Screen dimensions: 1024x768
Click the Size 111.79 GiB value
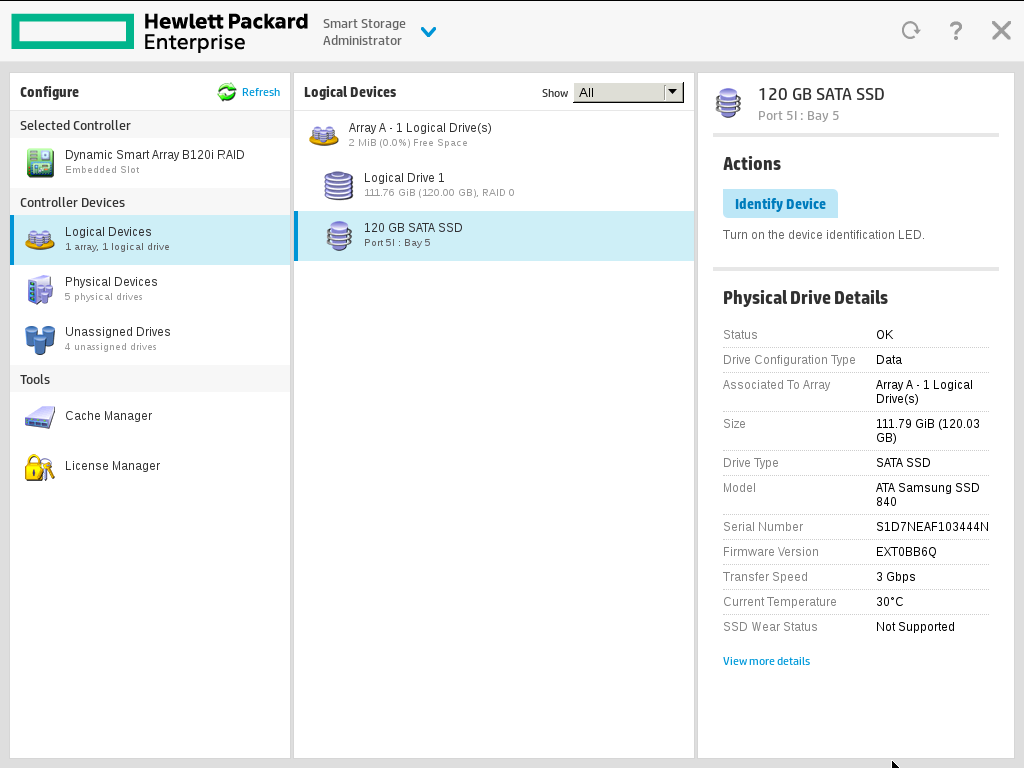coord(927,430)
